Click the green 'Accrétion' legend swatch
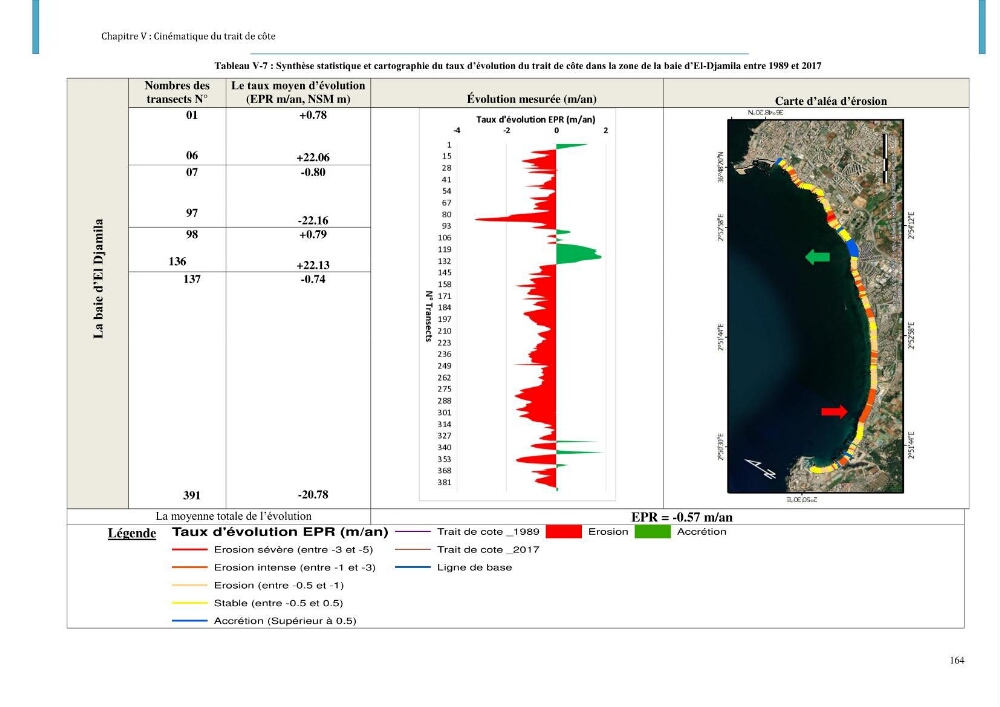 pos(652,532)
